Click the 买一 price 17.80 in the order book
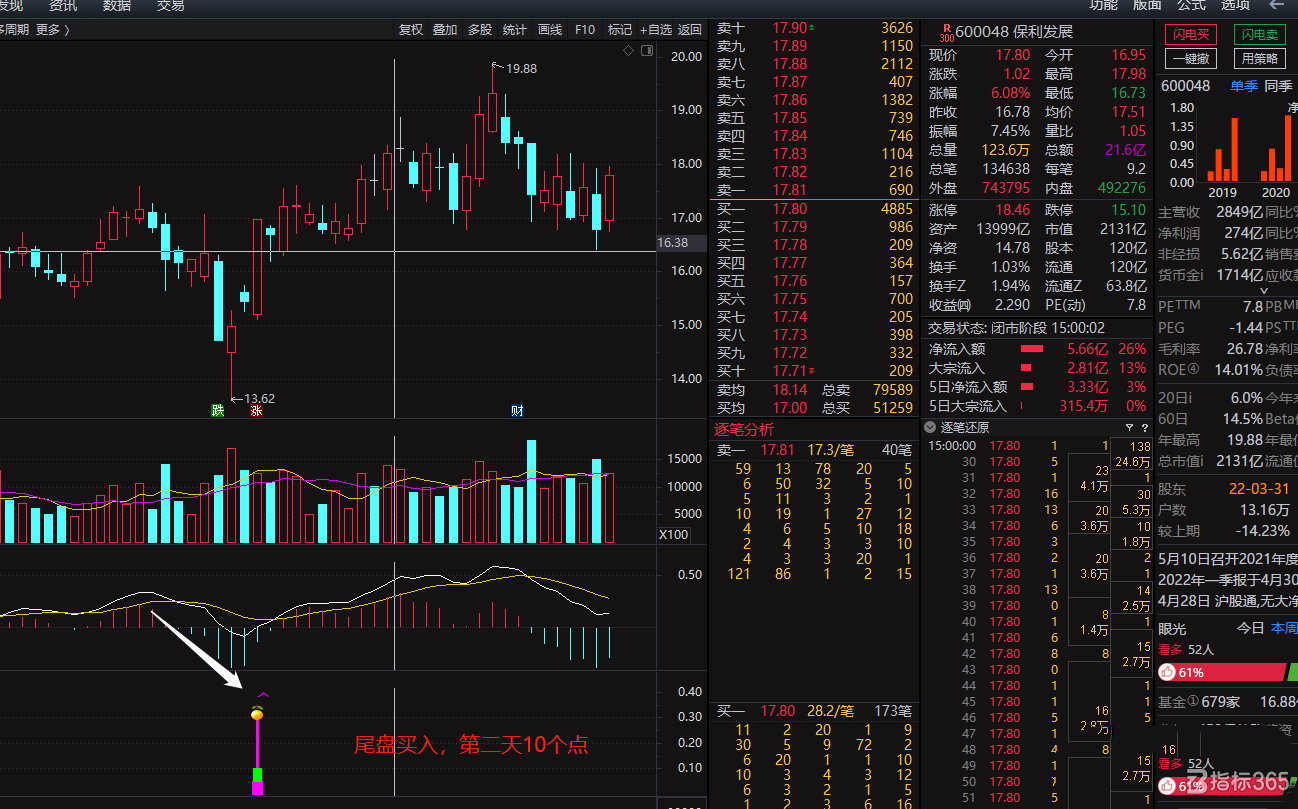The height and width of the screenshot is (809, 1298). (790, 209)
